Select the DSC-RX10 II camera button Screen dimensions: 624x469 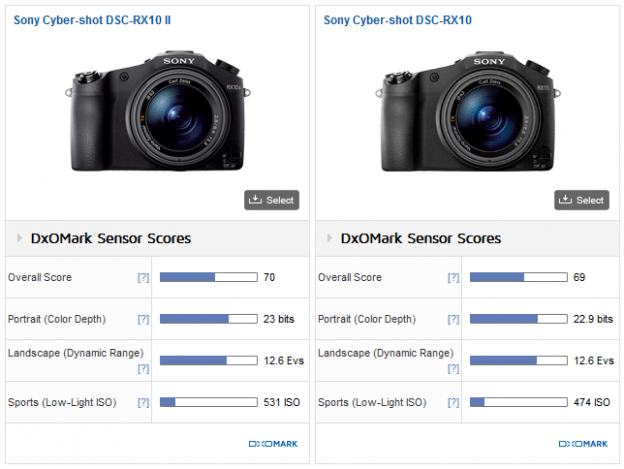272,200
